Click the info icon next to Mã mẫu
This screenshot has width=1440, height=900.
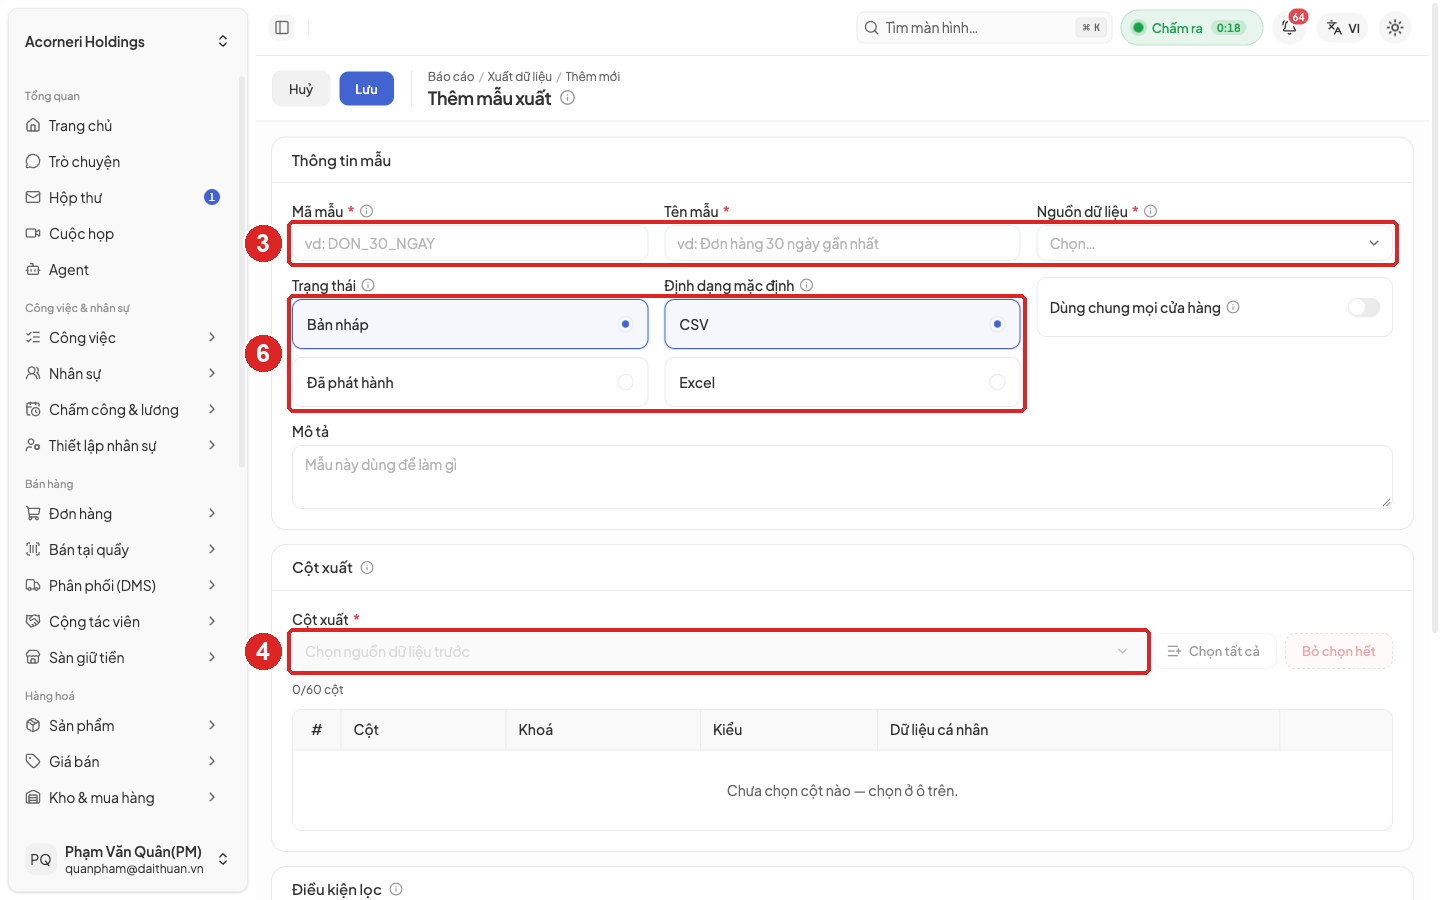pyautogui.click(x=367, y=211)
